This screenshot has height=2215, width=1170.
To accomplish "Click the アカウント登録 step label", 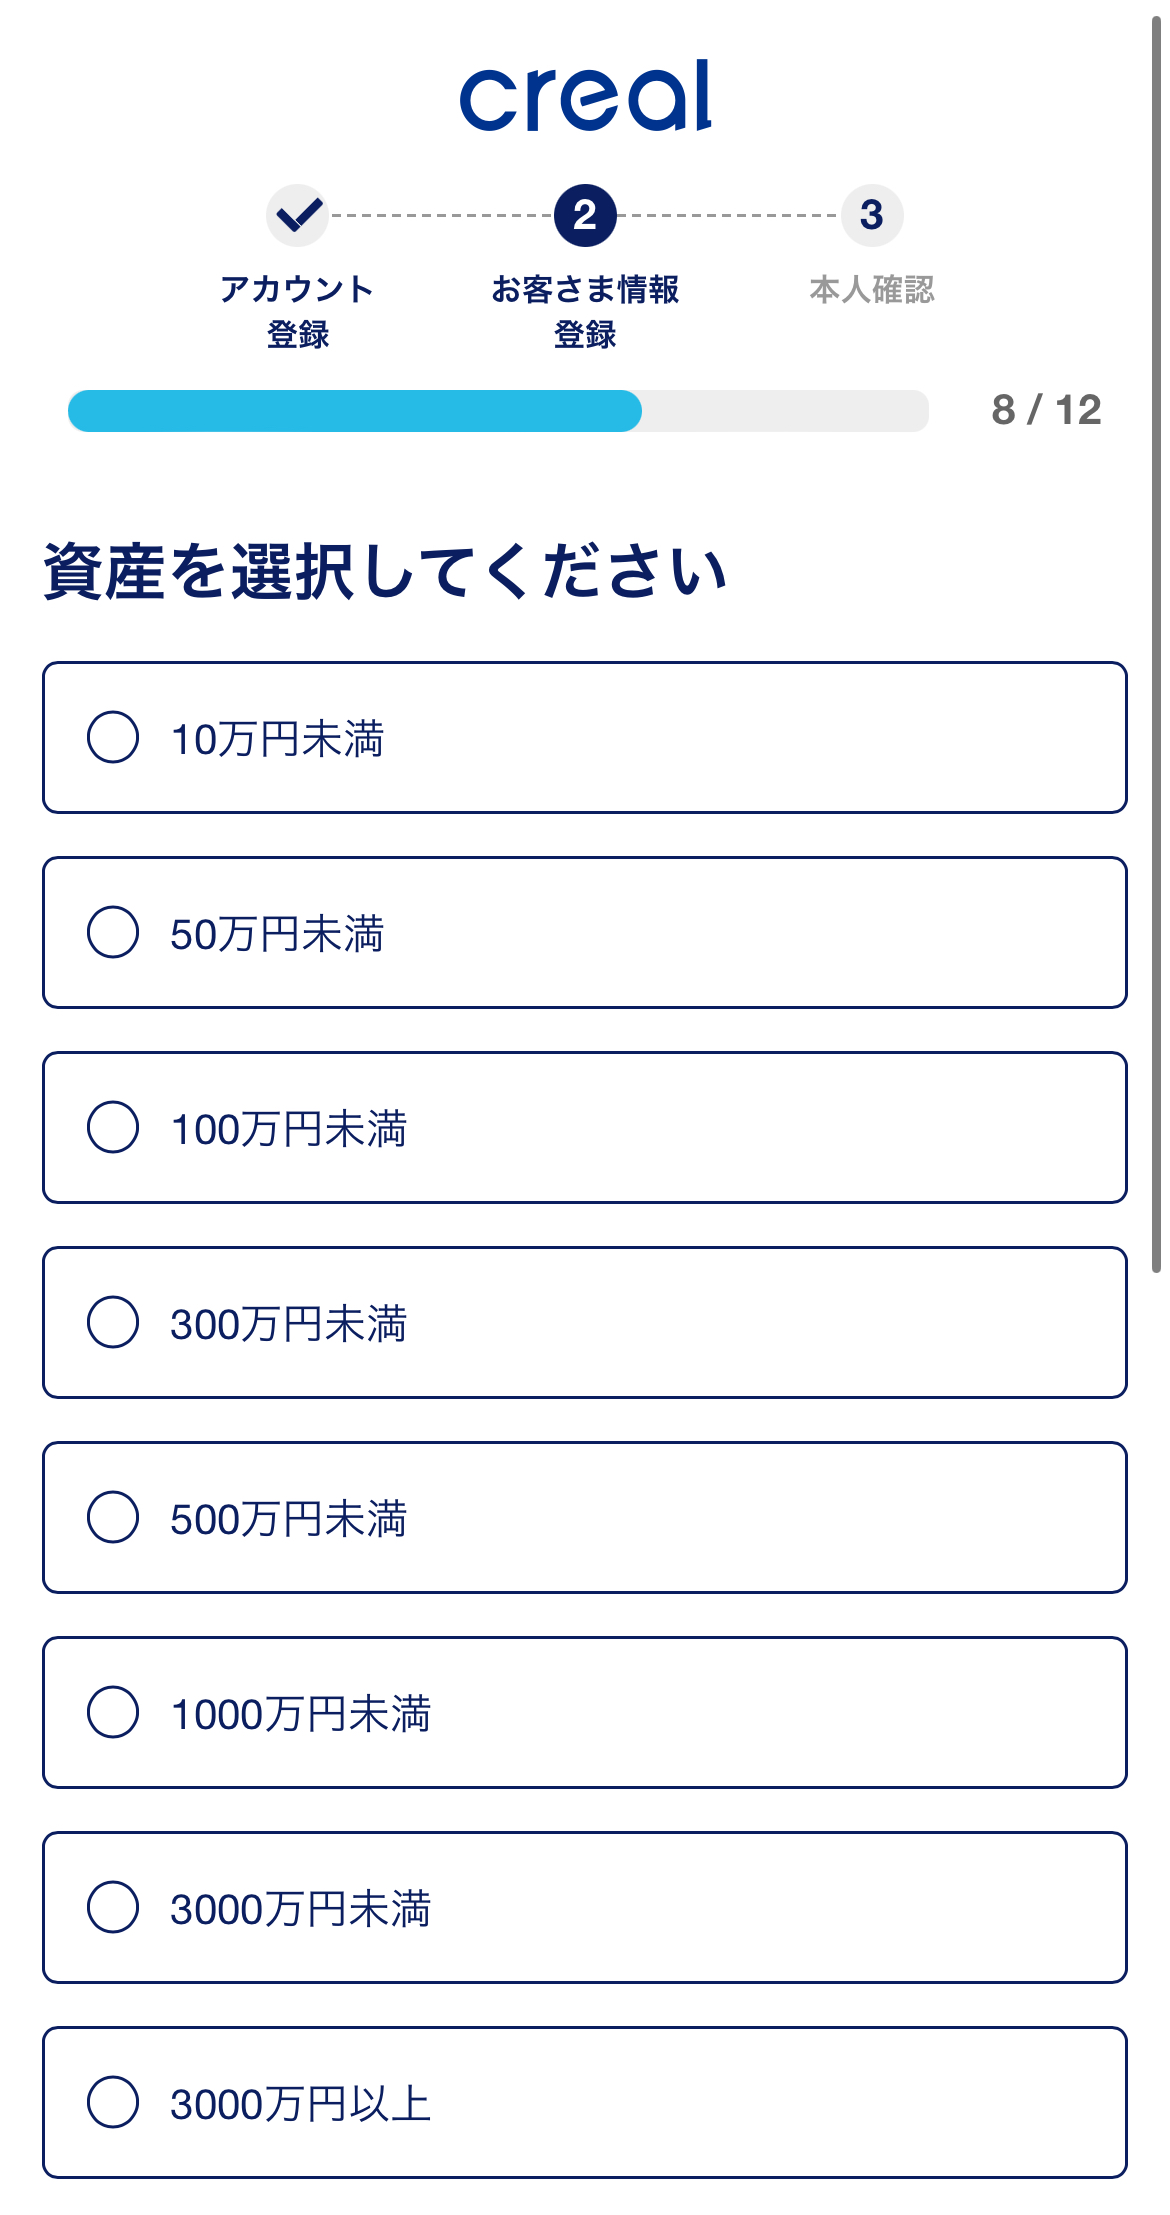I will (298, 311).
